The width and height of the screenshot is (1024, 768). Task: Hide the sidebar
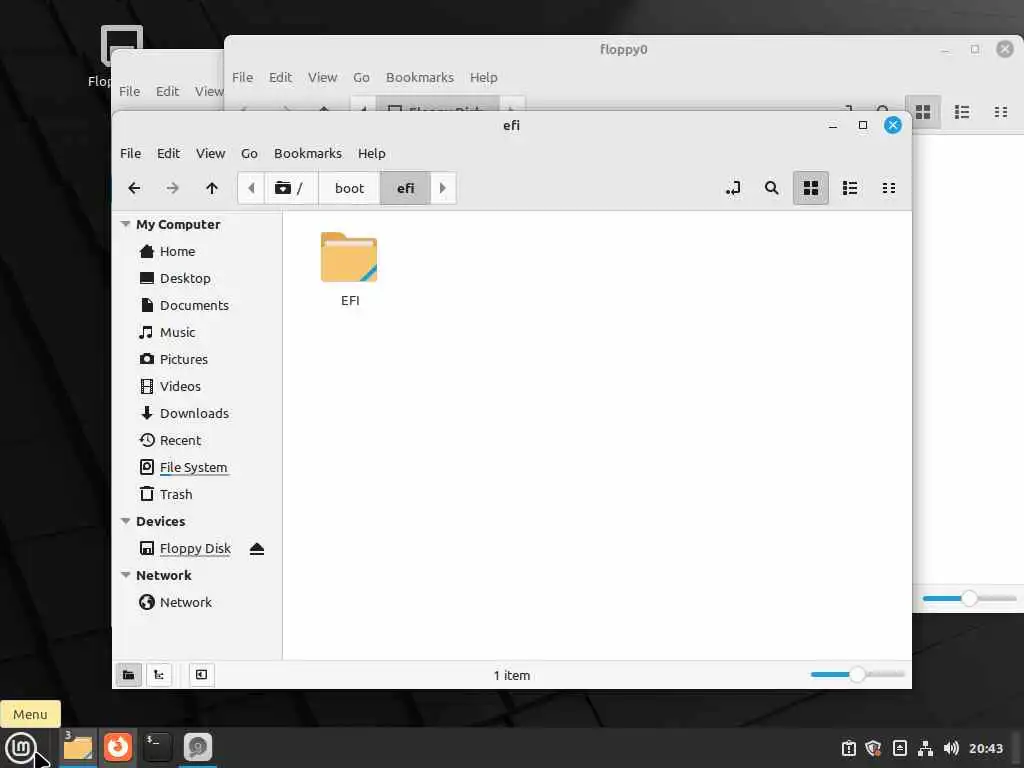click(x=201, y=675)
